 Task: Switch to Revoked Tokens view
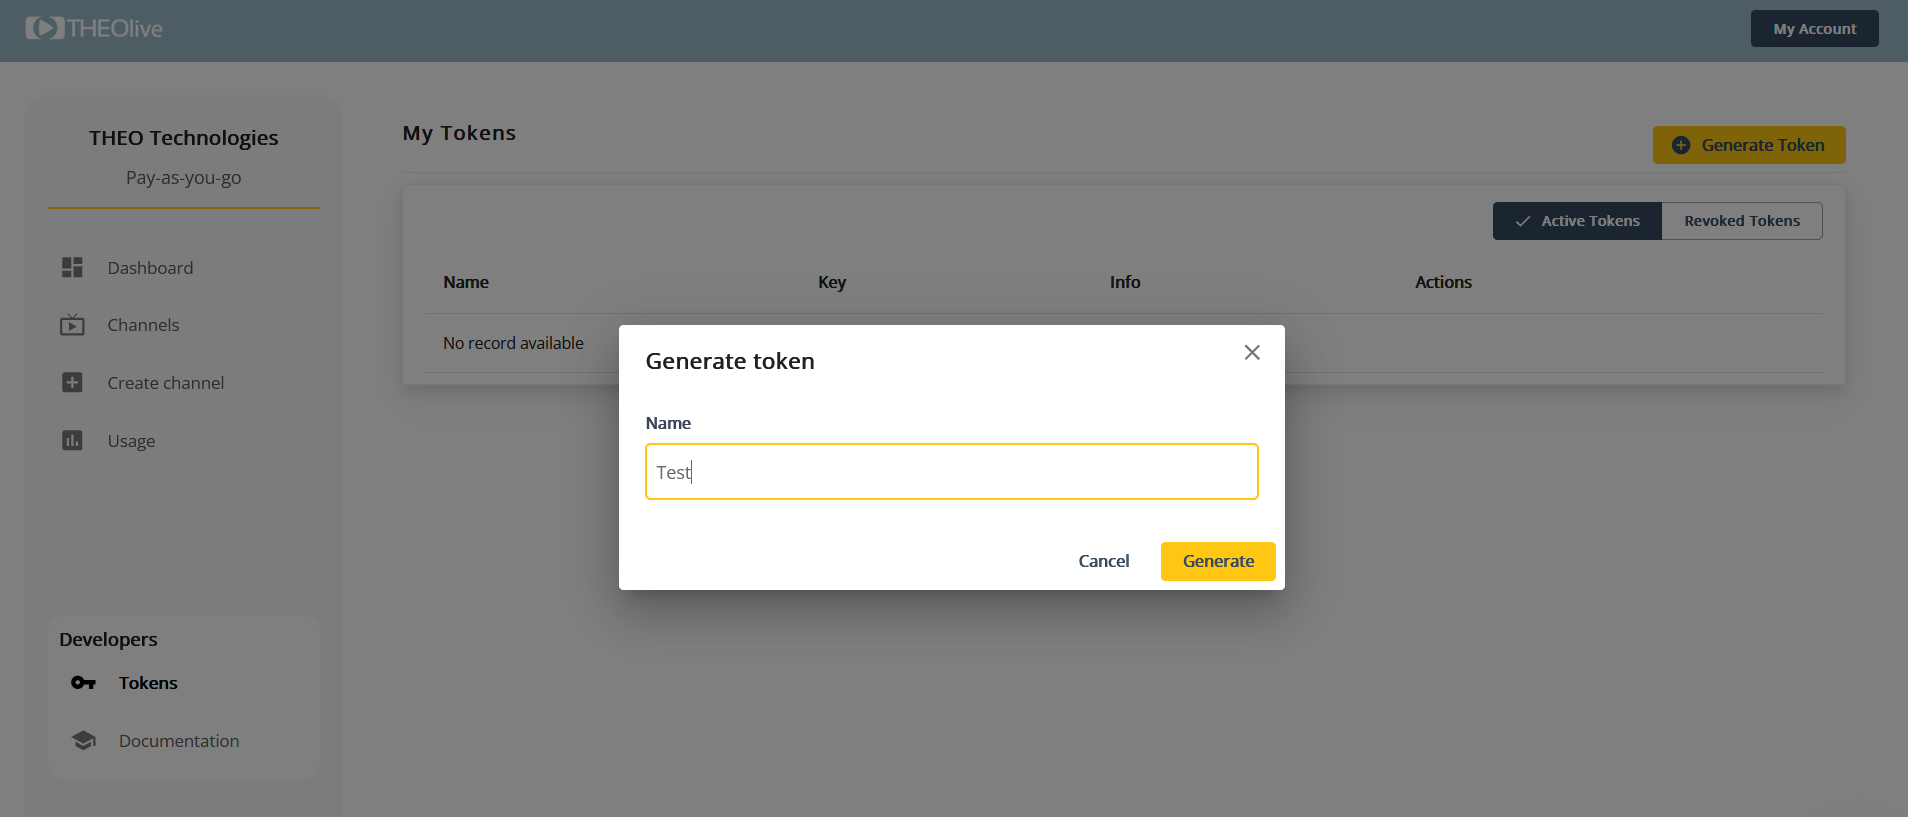pos(1741,221)
